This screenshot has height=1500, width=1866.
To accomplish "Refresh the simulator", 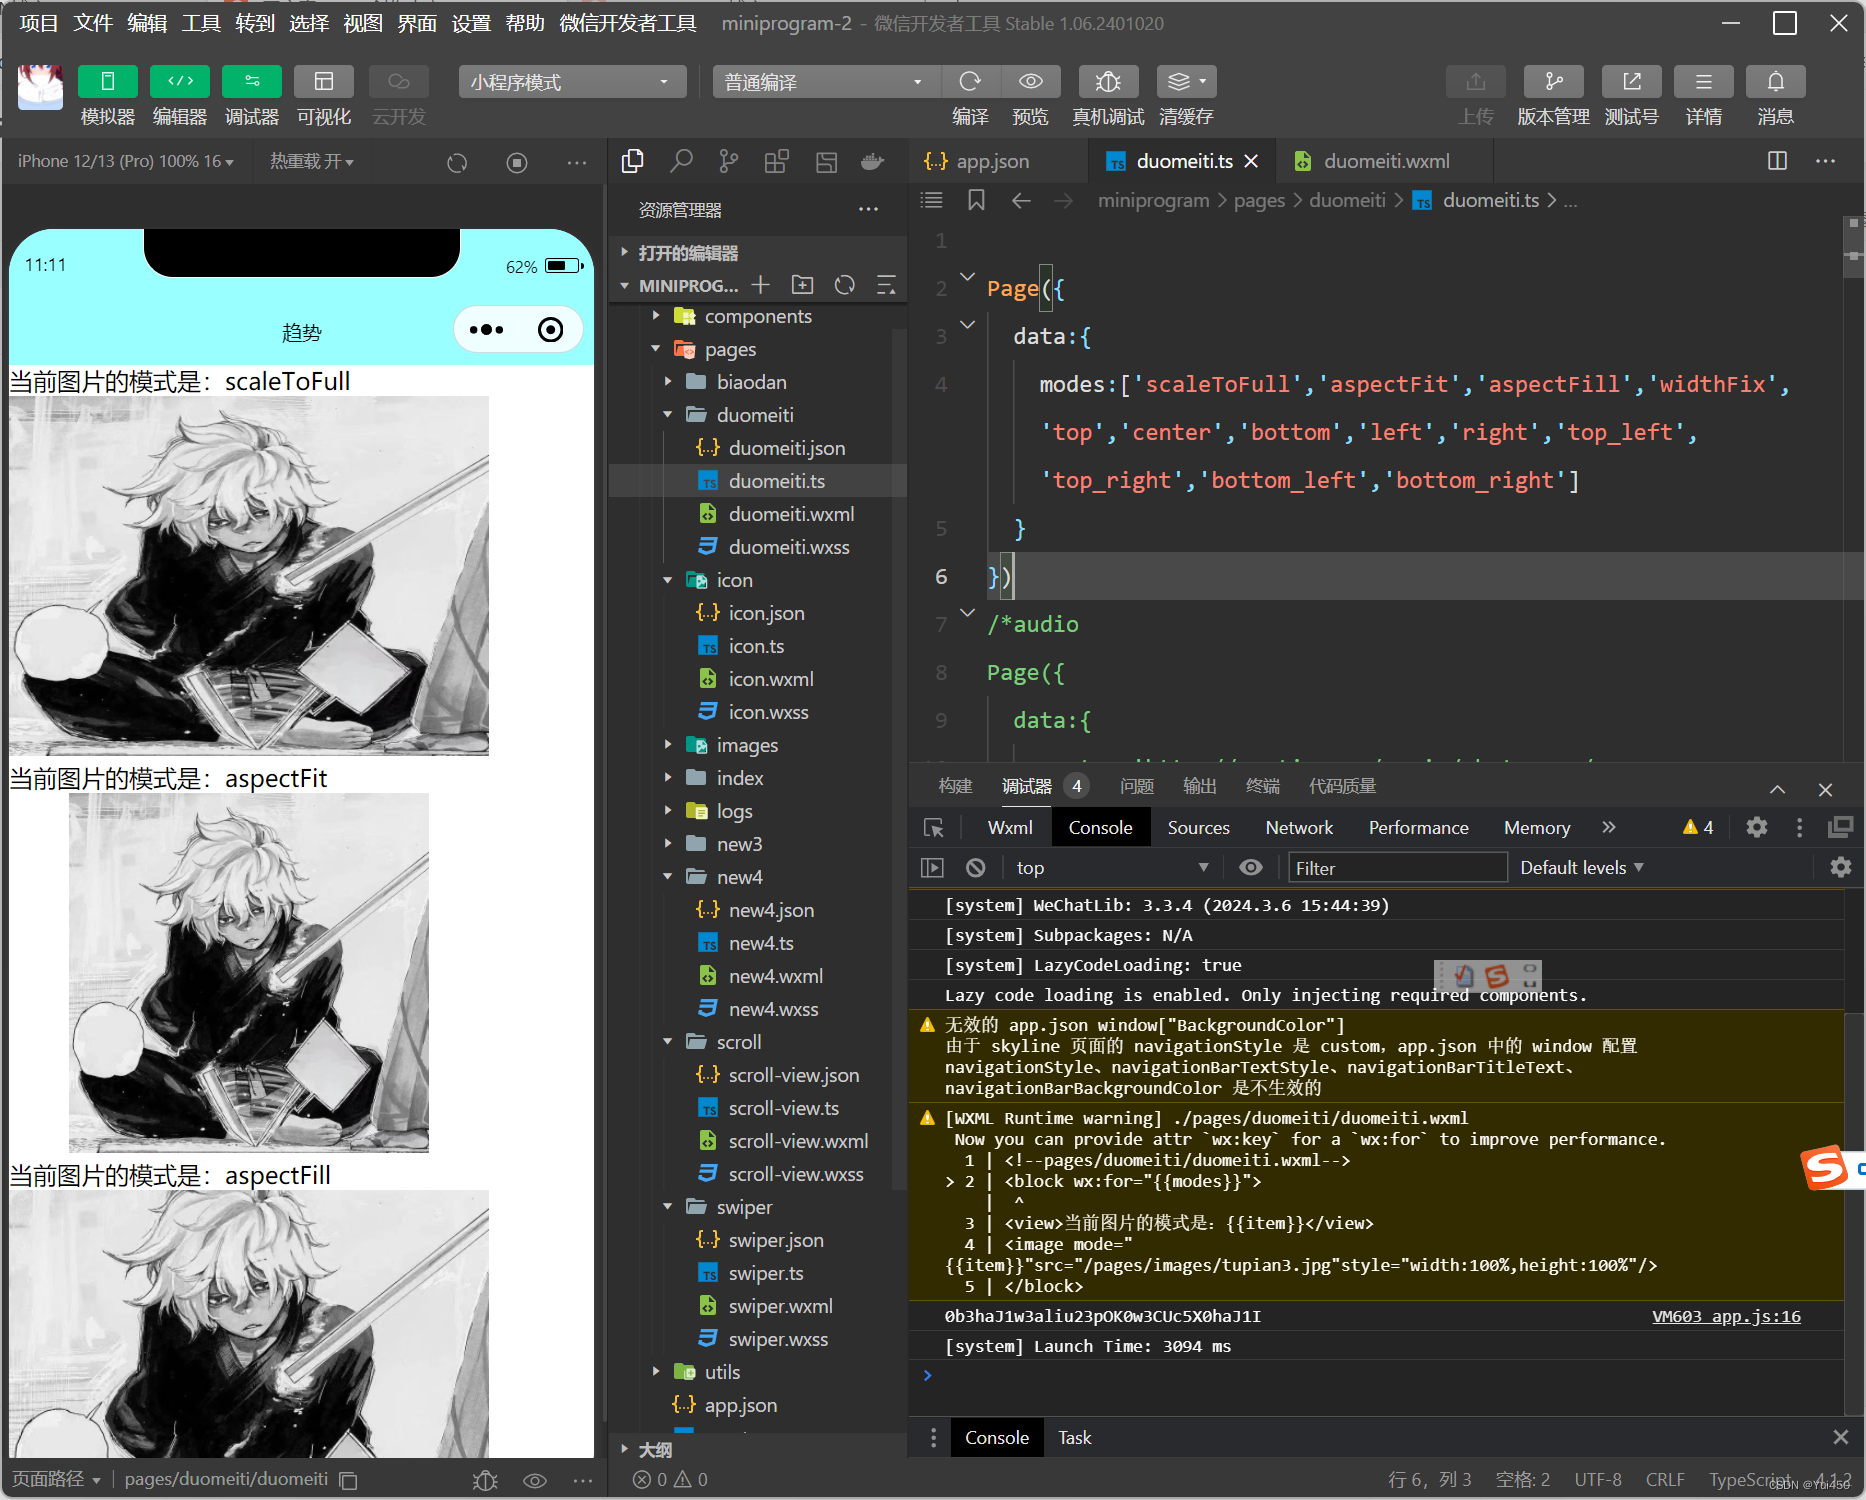I will coord(457,162).
